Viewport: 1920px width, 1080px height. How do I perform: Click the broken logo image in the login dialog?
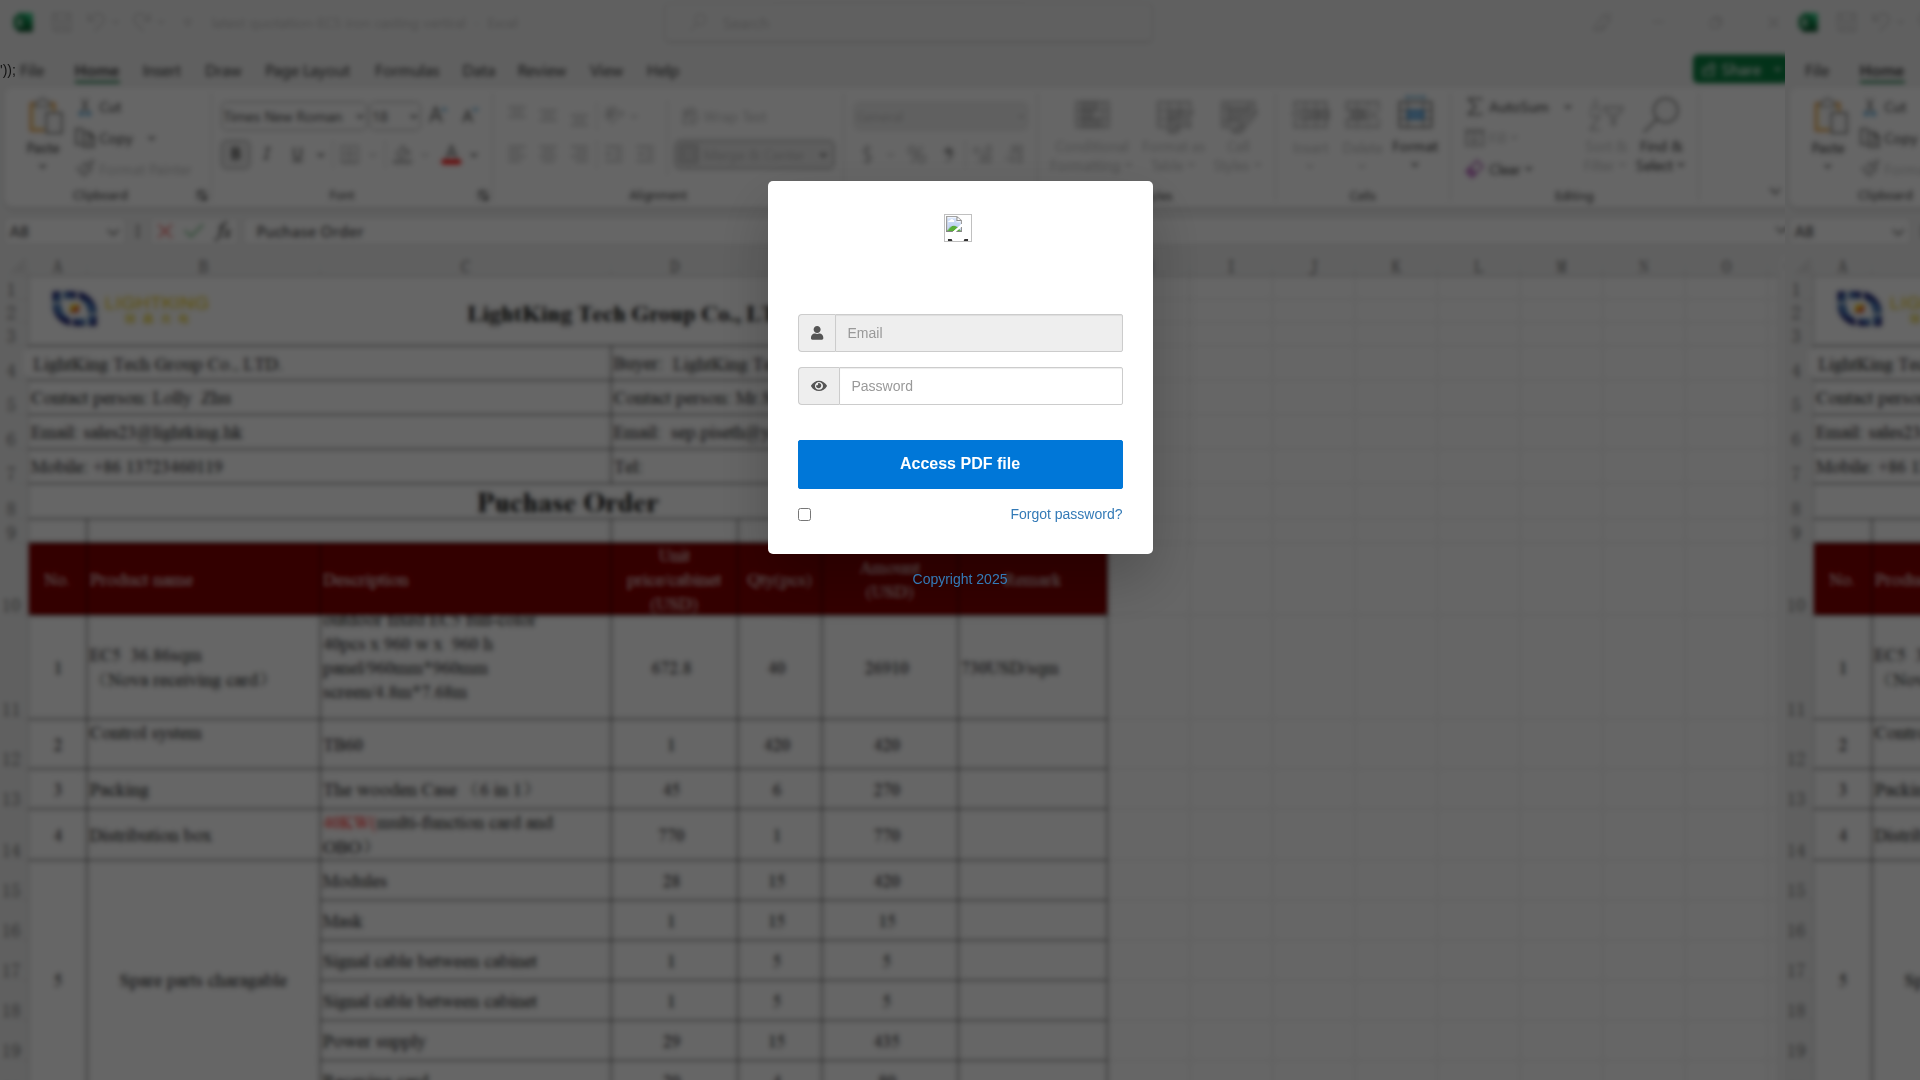point(958,228)
